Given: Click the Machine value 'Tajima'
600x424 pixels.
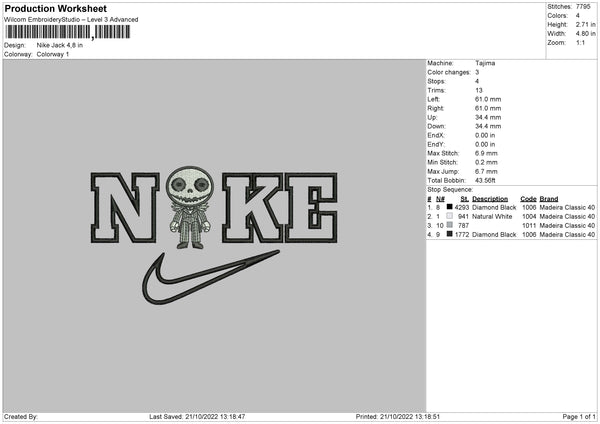Looking at the screenshot, I should [485, 63].
